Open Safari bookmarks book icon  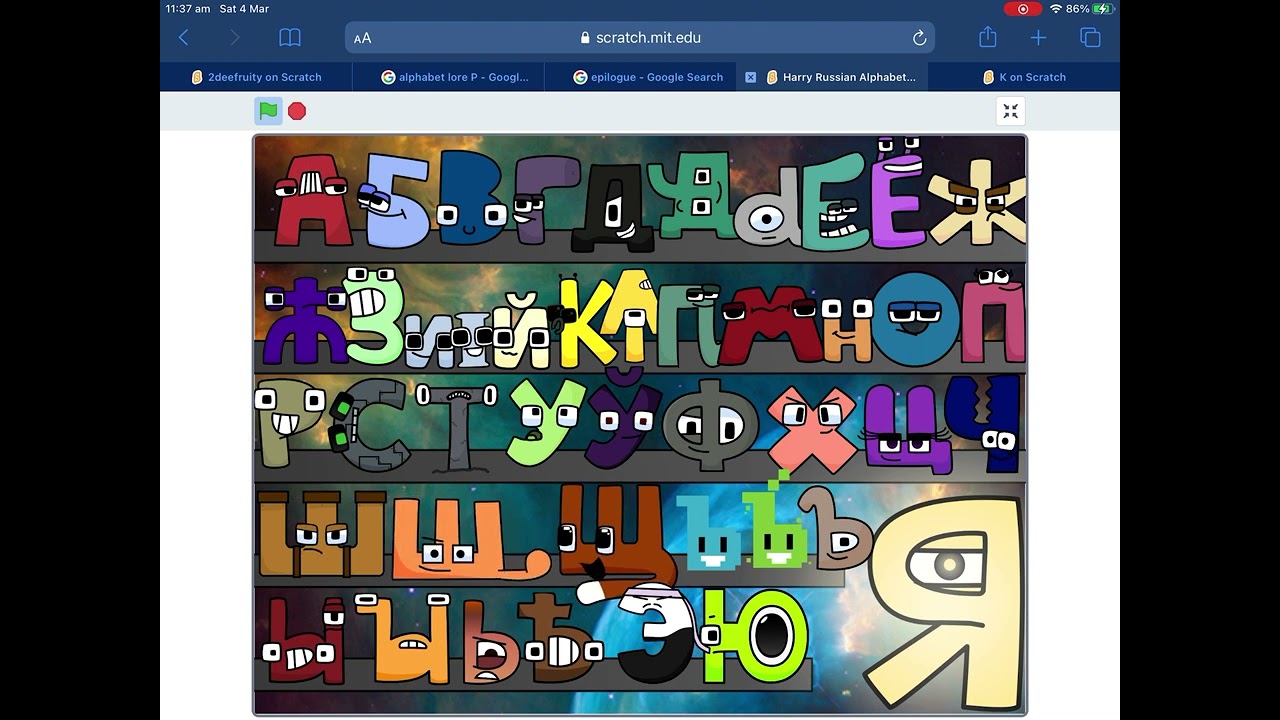coord(290,38)
